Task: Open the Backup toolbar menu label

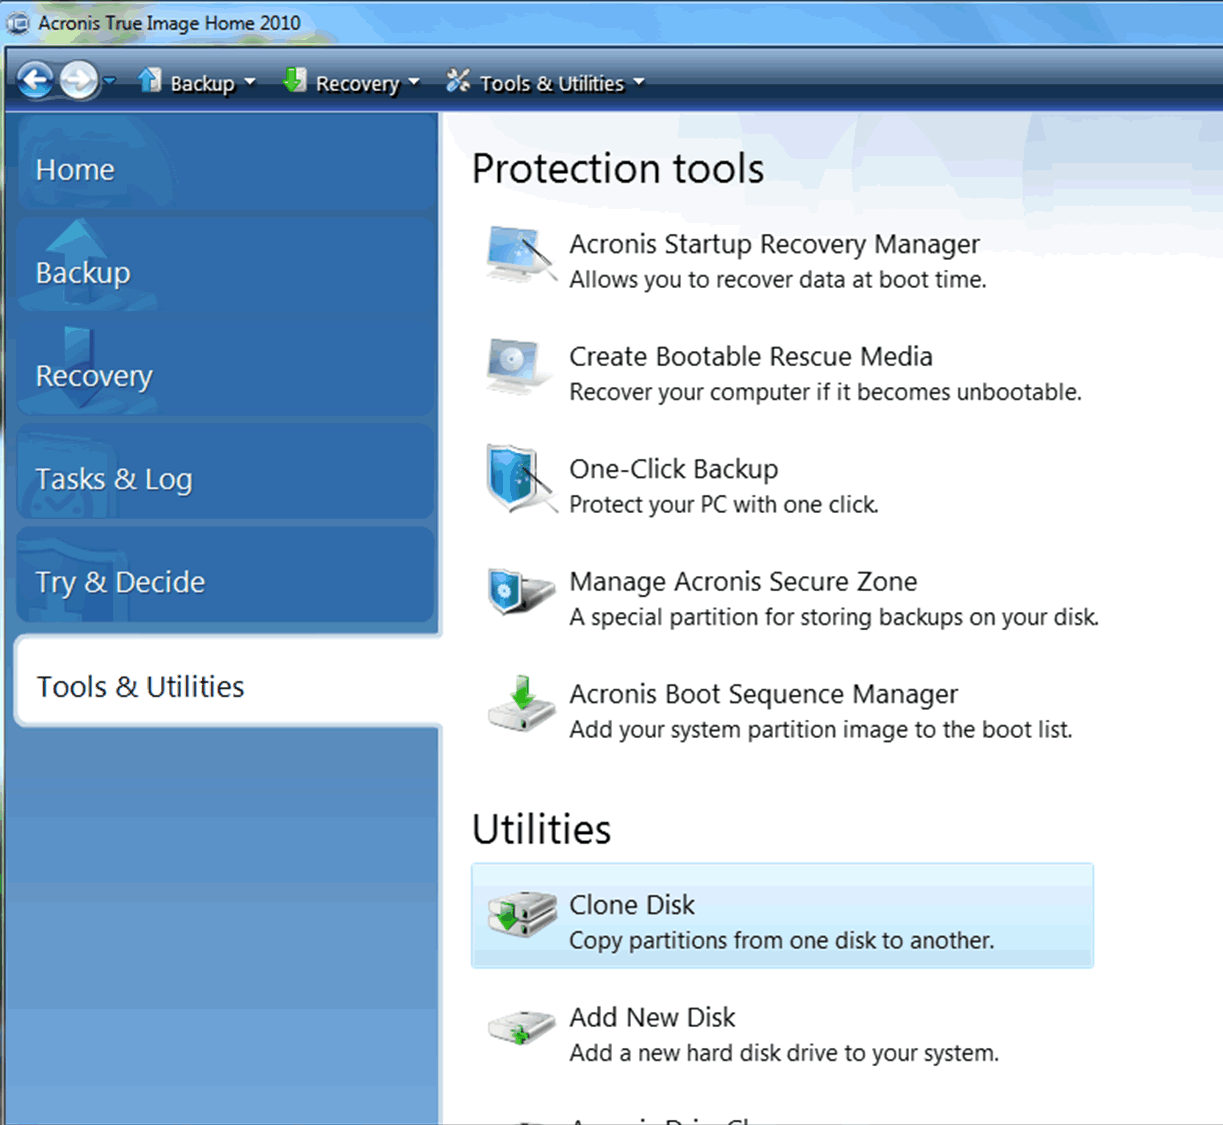Action: [202, 84]
